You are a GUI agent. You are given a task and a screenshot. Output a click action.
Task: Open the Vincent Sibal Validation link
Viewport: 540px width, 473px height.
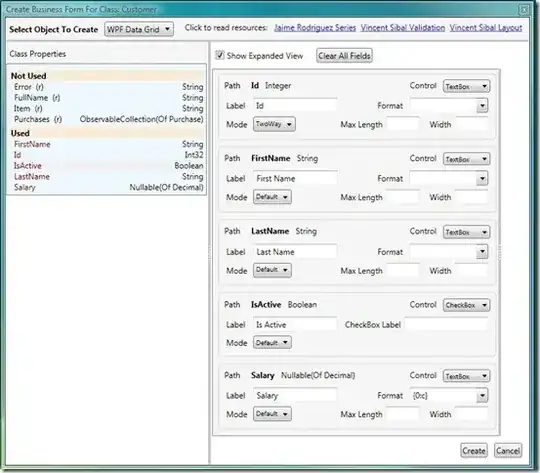click(403, 28)
